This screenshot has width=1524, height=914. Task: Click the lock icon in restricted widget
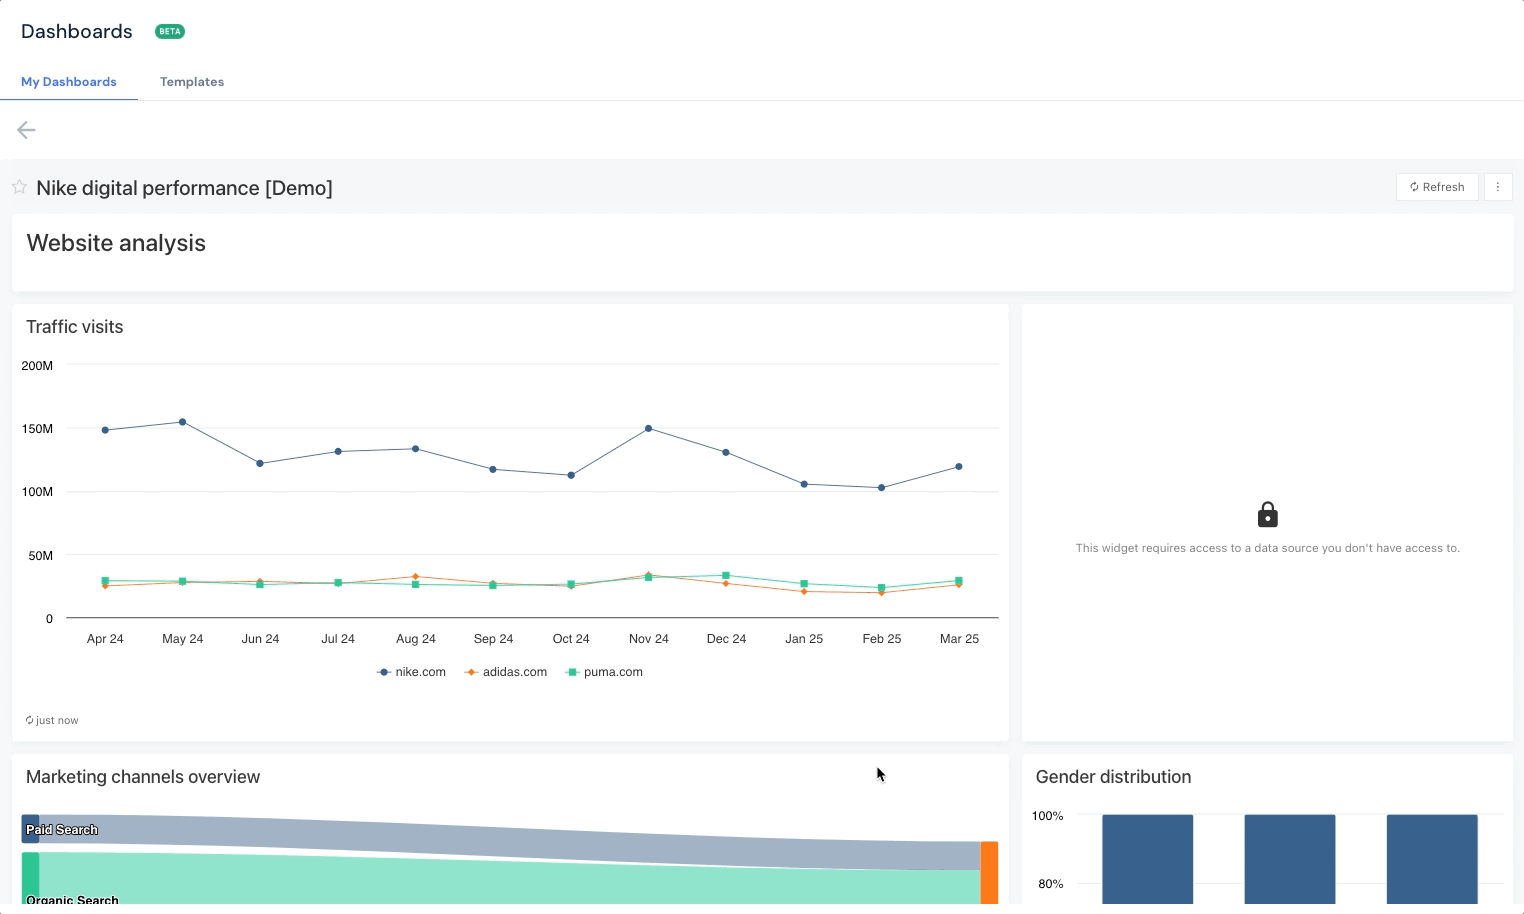click(1267, 514)
